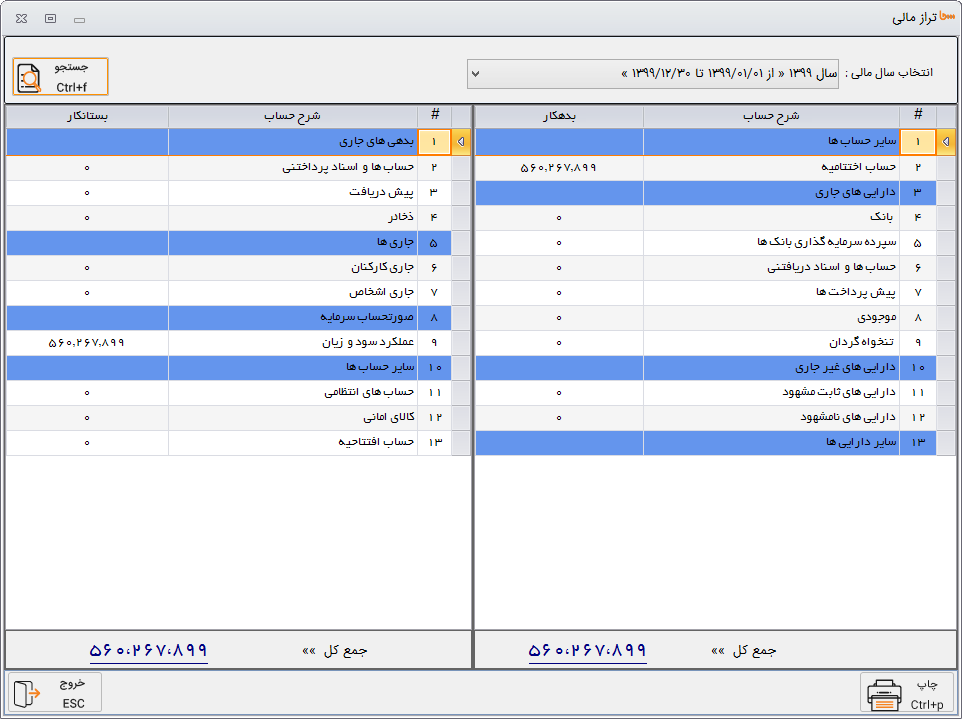Screen dimensions: 962x719
Task: Click the بستانکار column header
Action: tap(87, 116)
